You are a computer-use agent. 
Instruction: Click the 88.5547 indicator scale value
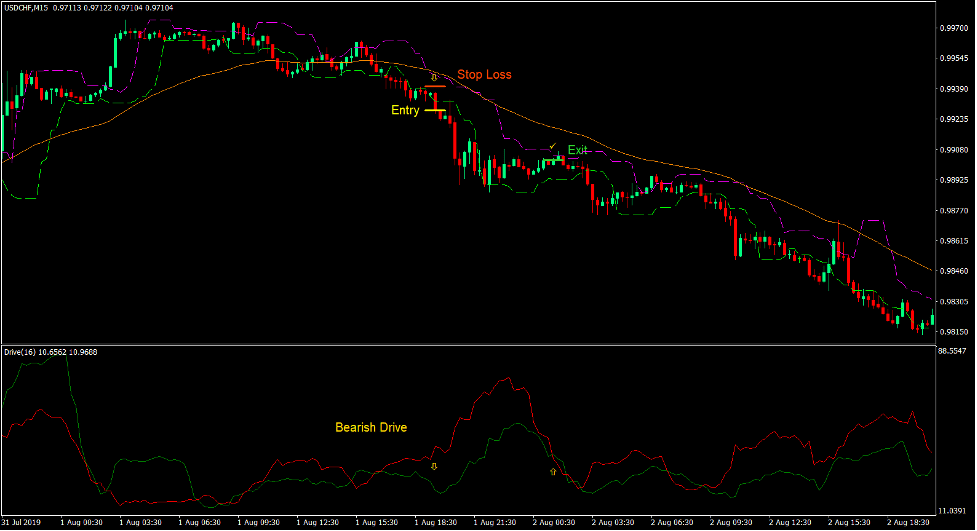point(954,351)
